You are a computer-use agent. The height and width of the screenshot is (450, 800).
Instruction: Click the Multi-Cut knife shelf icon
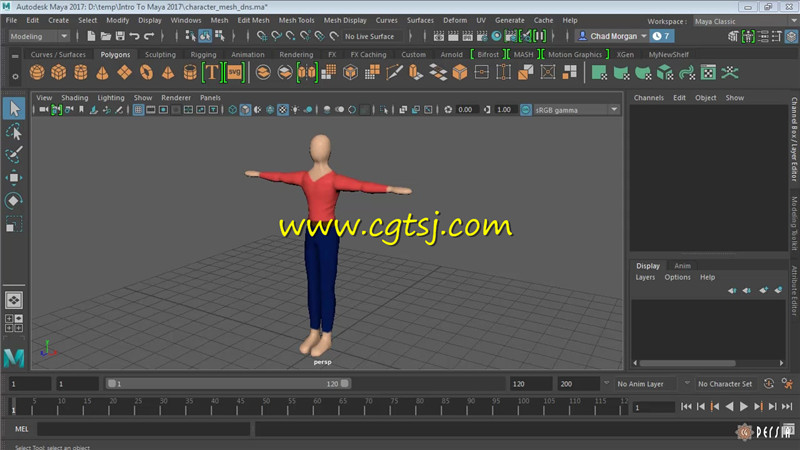394,72
